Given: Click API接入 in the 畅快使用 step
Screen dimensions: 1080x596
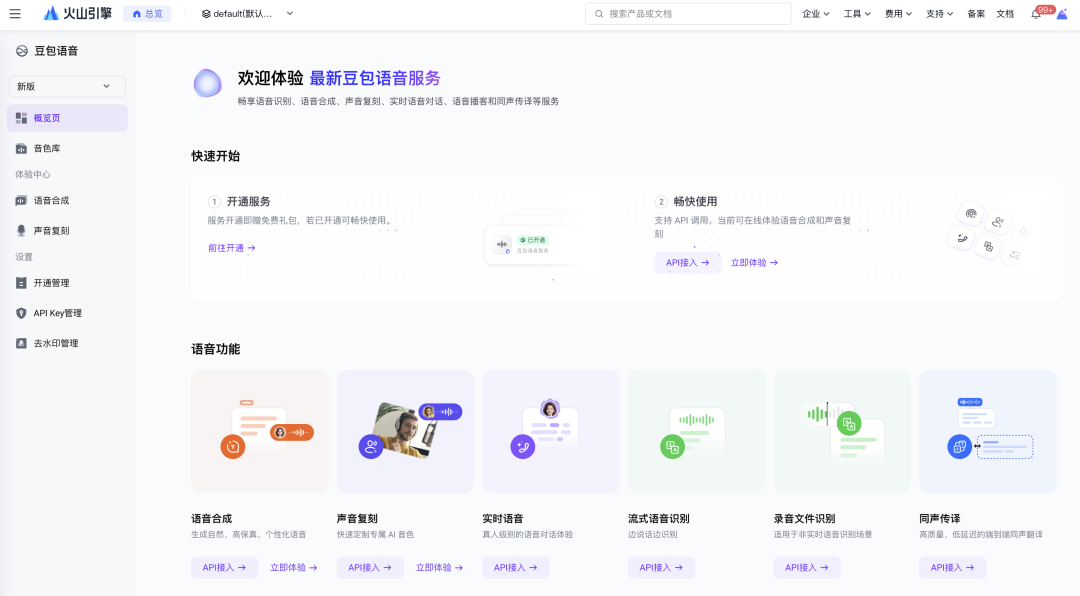Looking at the screenshot, I should [687, 263].
